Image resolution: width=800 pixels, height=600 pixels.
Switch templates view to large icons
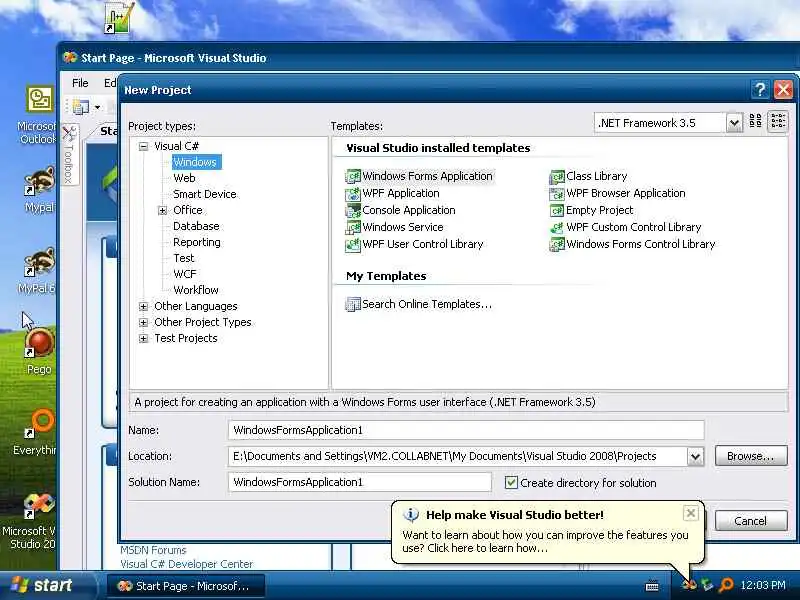[756, 121]
